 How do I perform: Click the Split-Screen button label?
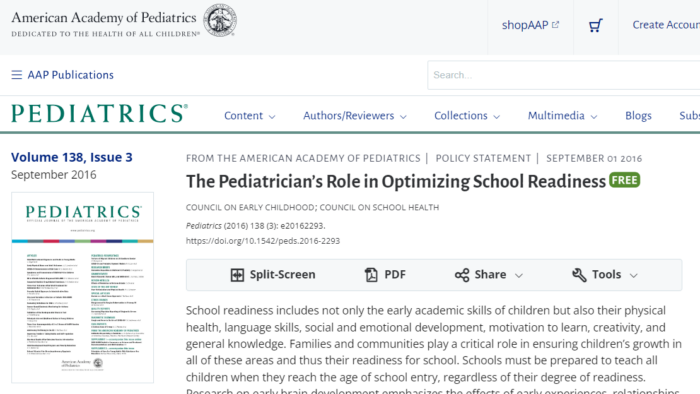click(283, 274)
